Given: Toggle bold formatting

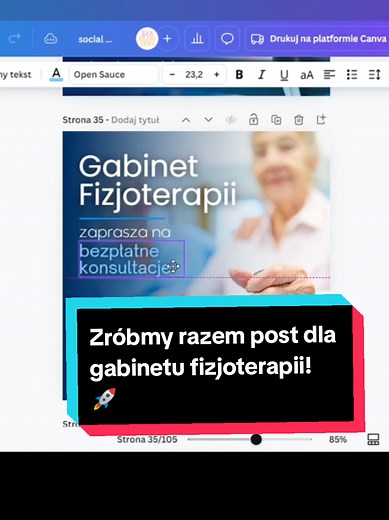Looking at the screenshot, I should [239, 75].
